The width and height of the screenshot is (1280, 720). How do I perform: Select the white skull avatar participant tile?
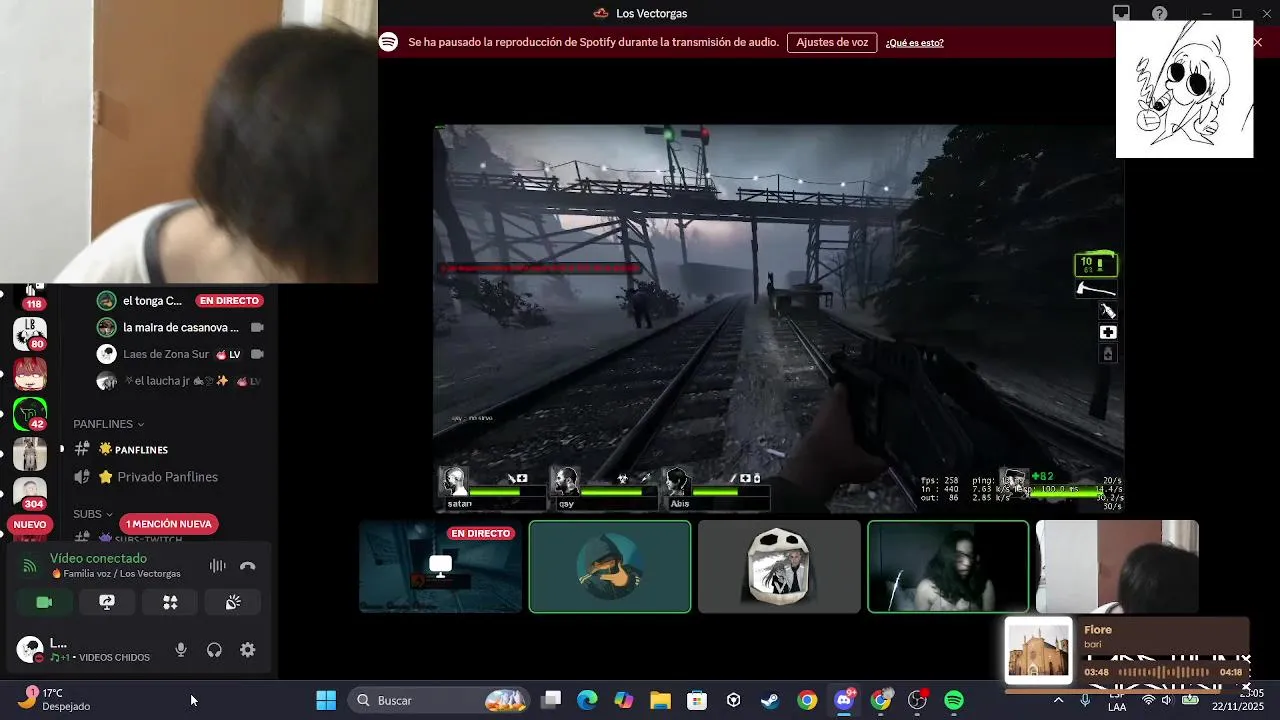(779, 566)
